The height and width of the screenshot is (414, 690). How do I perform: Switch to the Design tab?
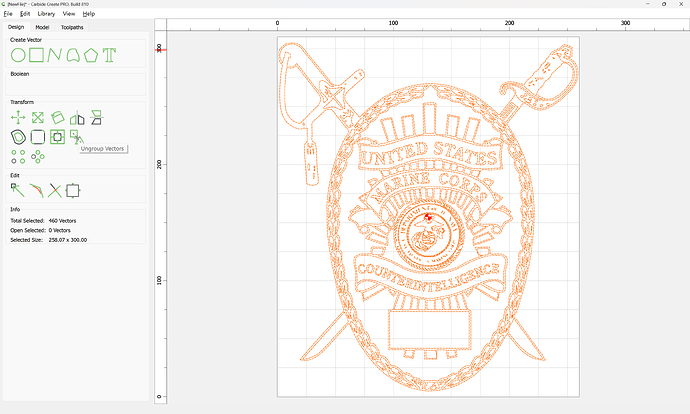tap(16, 27)
